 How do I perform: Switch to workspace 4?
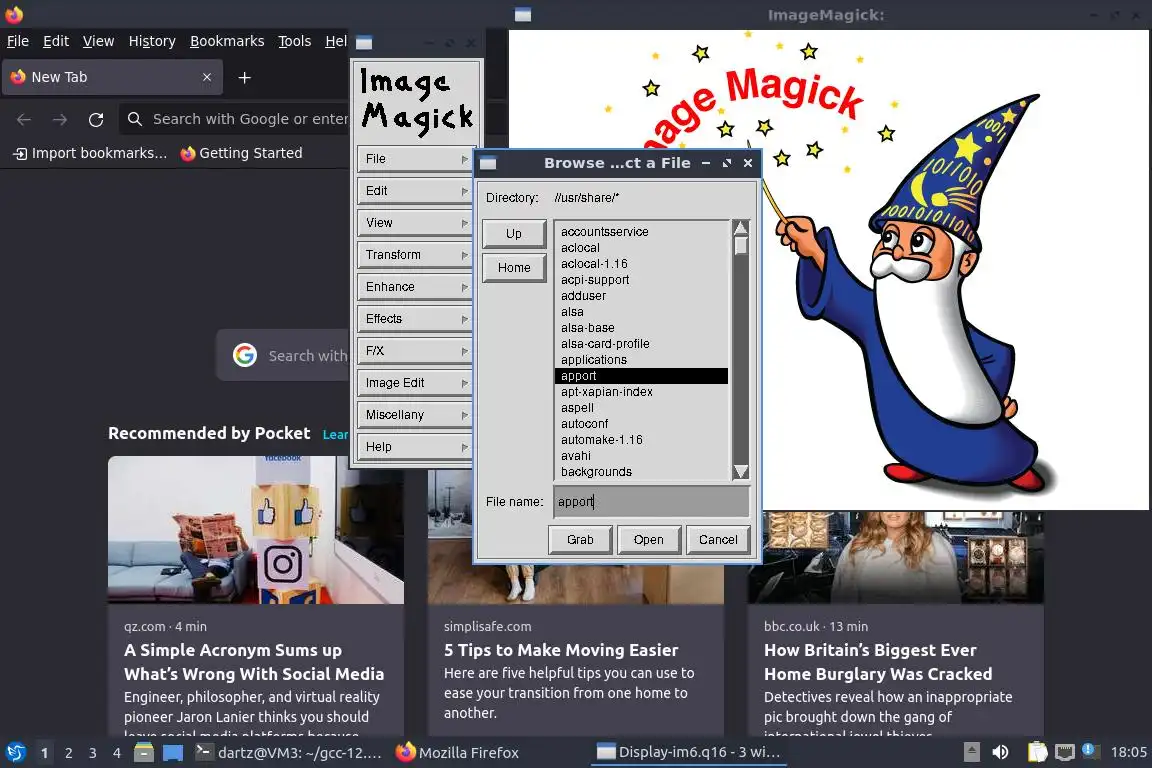coord(116,753)
